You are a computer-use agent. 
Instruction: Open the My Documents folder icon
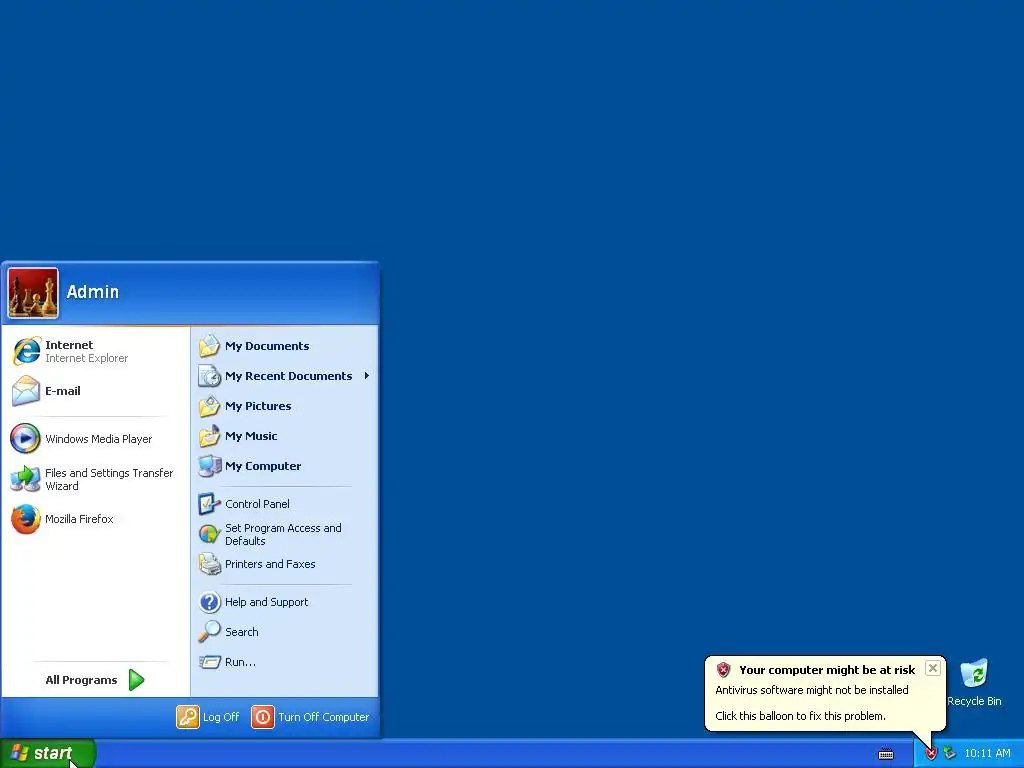click(209, 346)
